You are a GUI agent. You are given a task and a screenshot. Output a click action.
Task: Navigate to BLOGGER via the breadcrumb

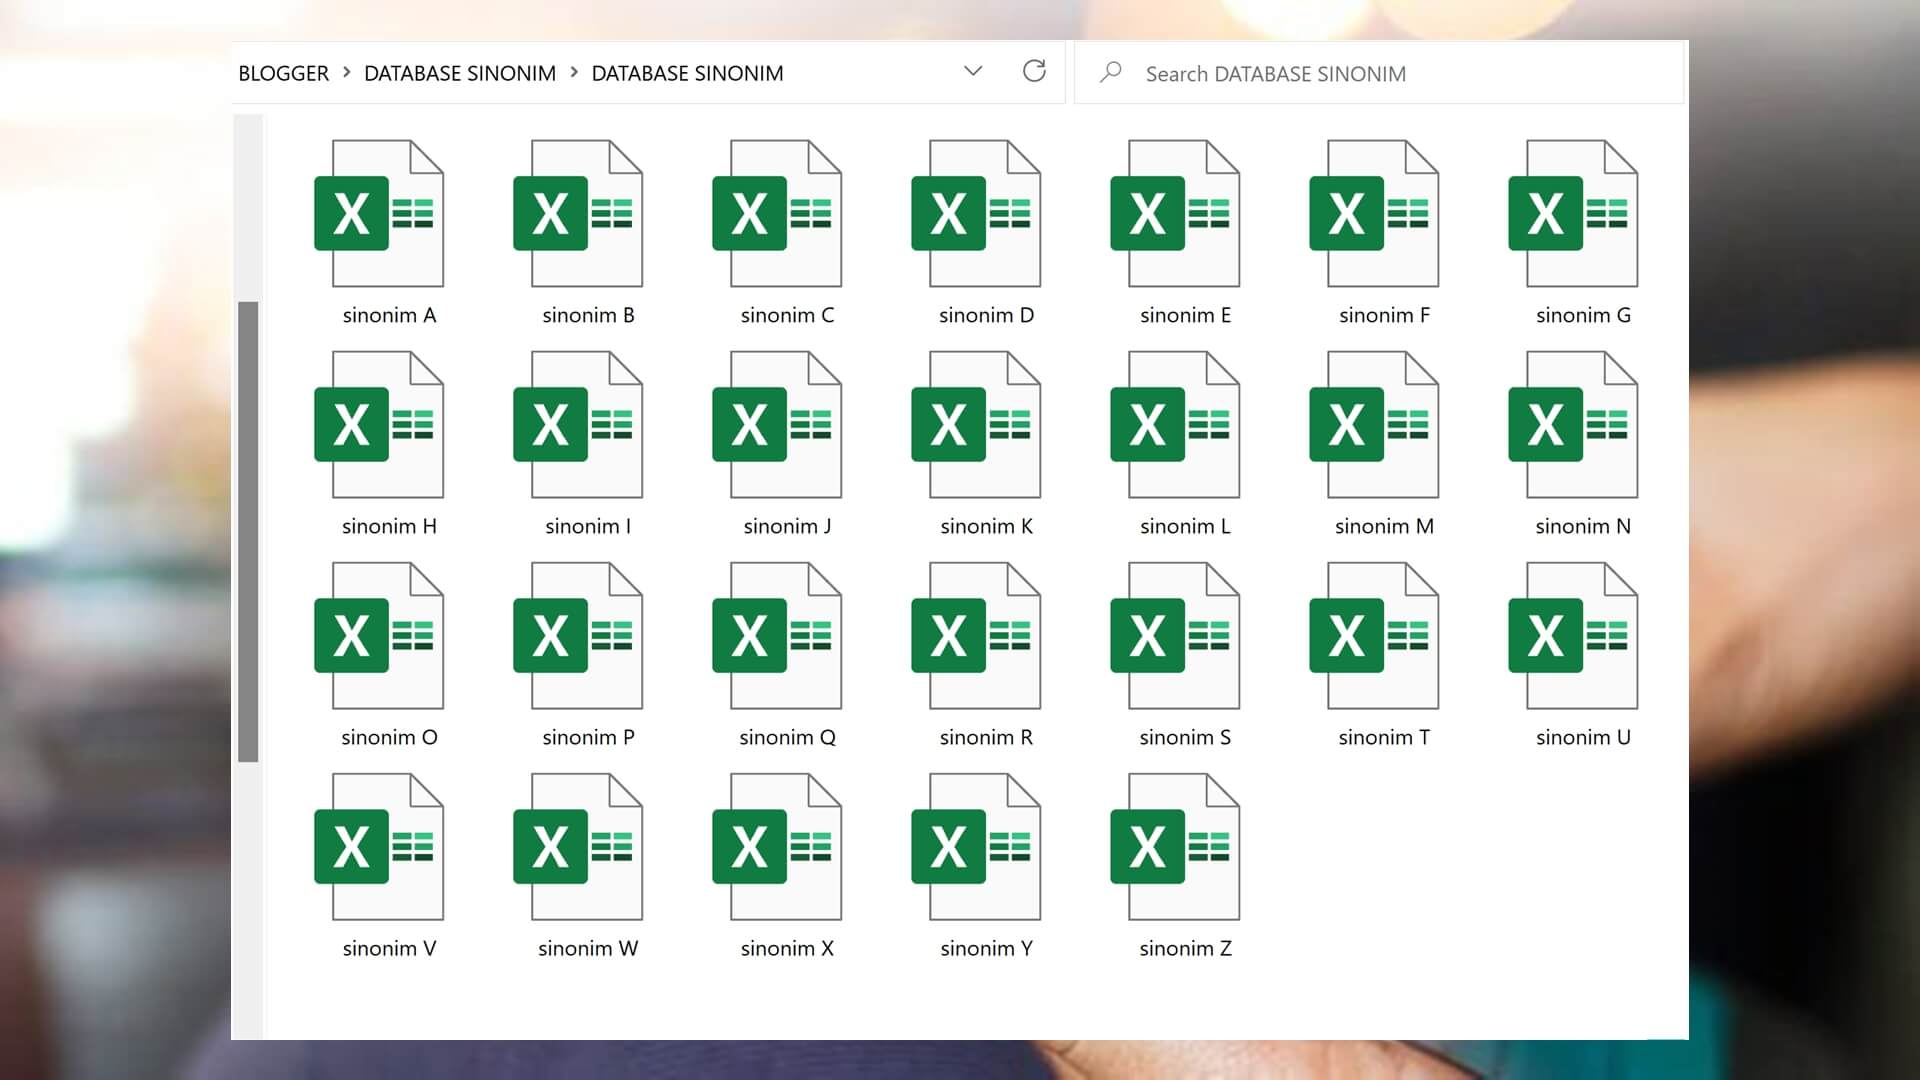284,73
